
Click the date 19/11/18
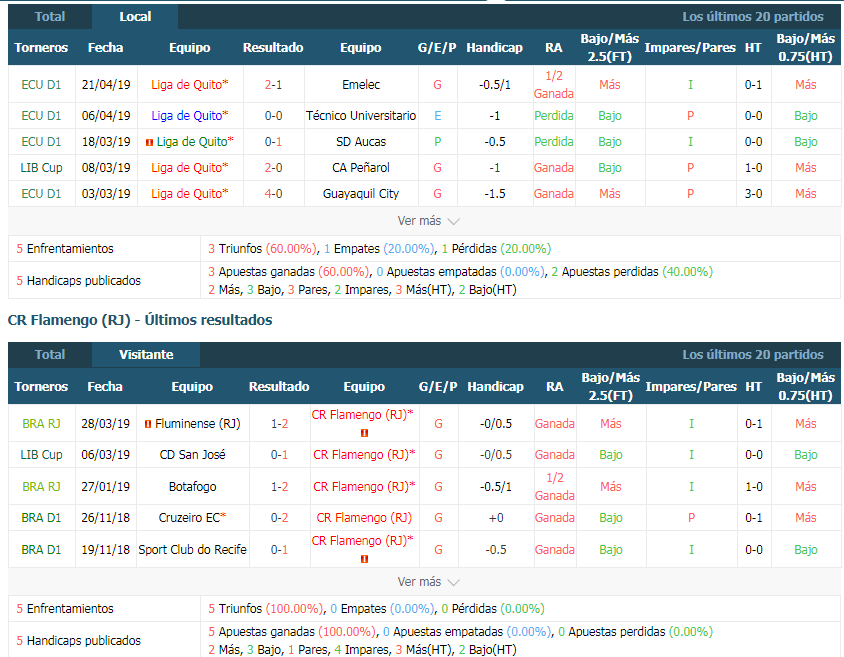click(106, 549)
